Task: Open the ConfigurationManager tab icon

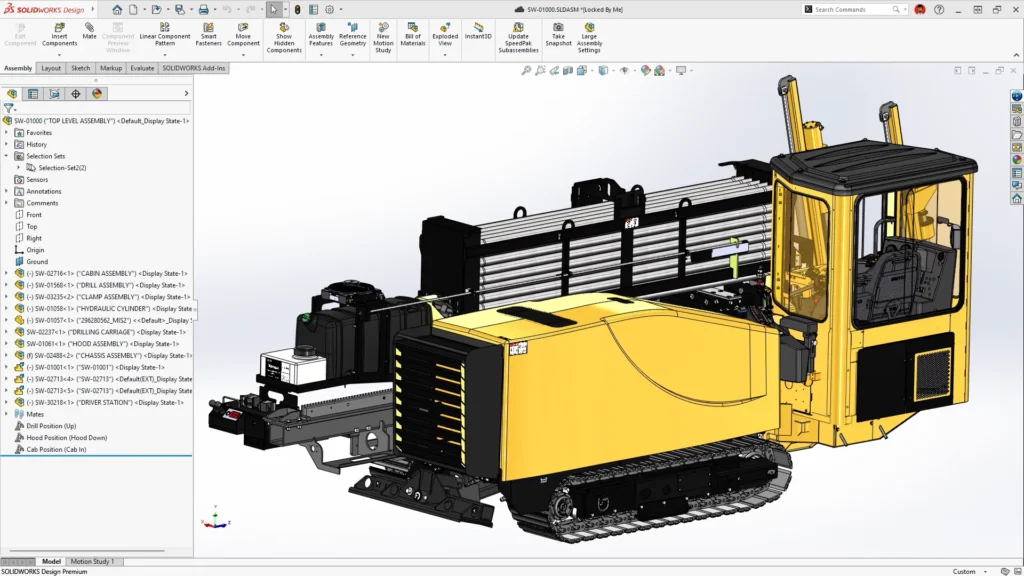Action: 54,93
